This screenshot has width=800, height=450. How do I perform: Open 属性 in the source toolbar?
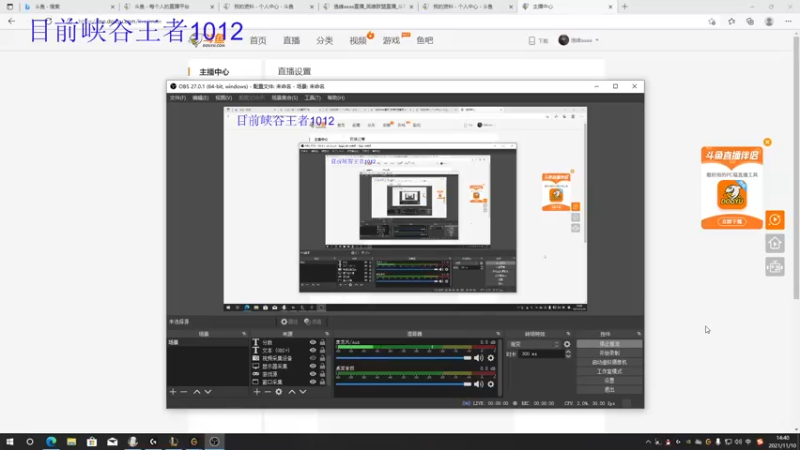pyautogui.click(x=289, y=322)
